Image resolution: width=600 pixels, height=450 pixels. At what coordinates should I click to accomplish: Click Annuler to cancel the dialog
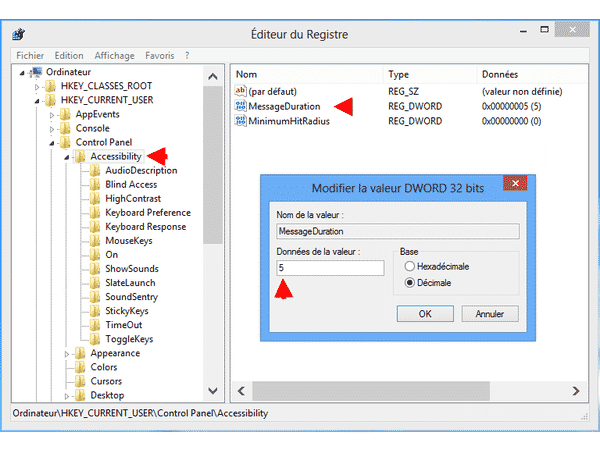(x=490, y=314)
